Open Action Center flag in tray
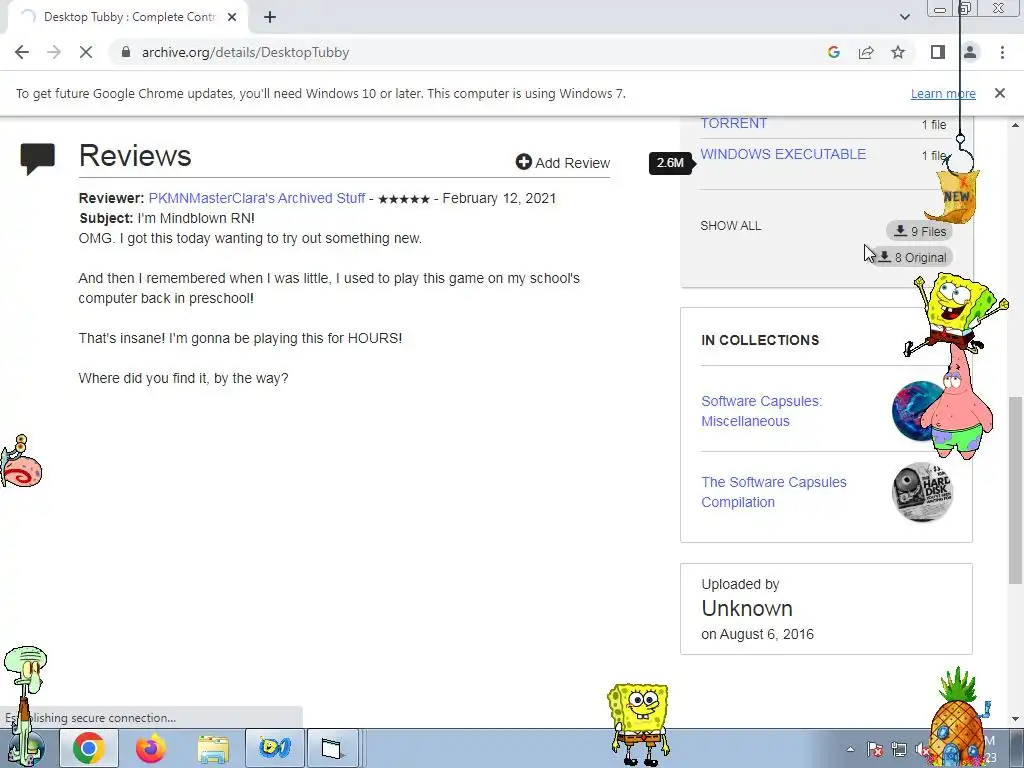 (874, 749)
